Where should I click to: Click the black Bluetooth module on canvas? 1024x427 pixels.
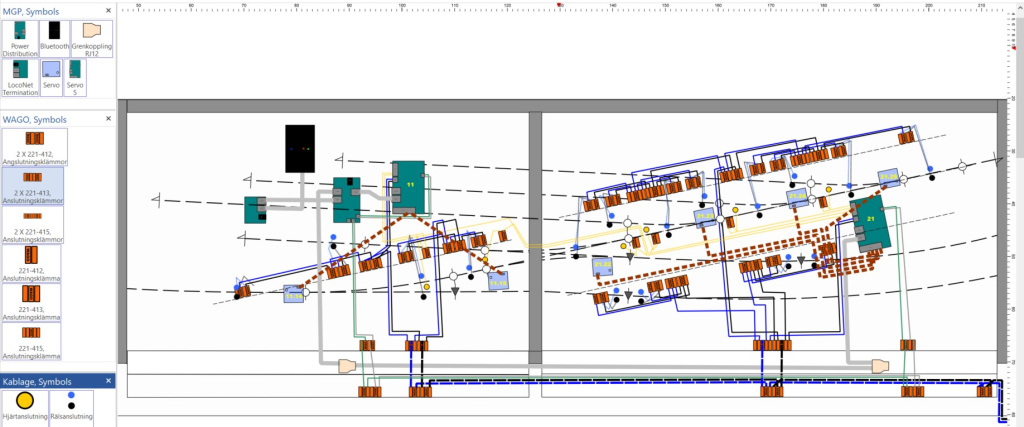click(x=300, y=148)
